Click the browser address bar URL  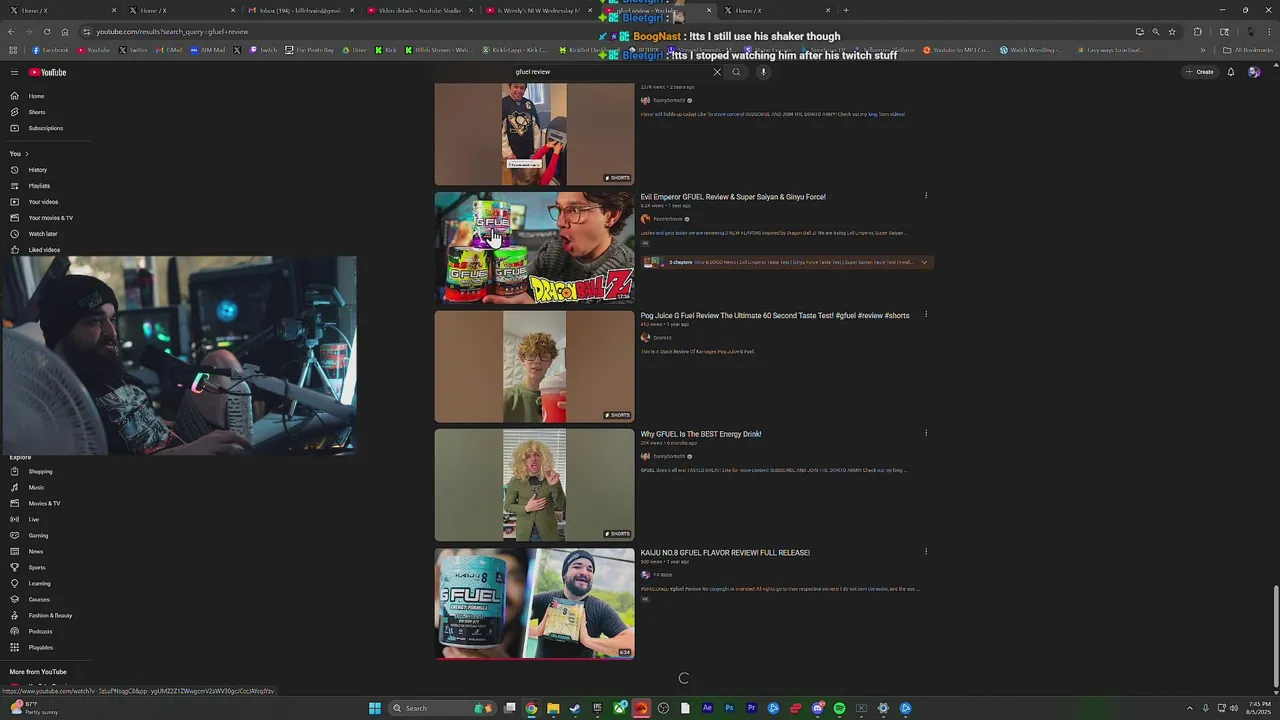click(x=172, y=32)
